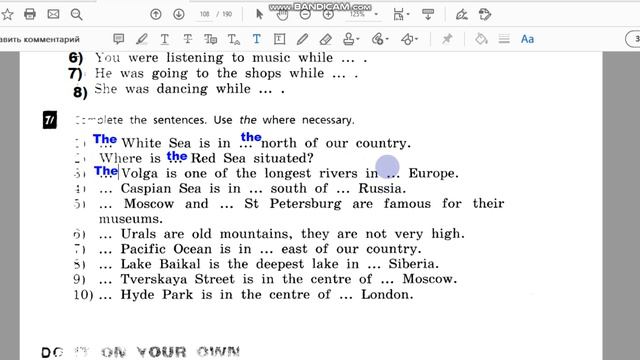This screenshot has height=360, width=640.
Task: Open the drawing shapes dropdown
Action: point(409,39)
